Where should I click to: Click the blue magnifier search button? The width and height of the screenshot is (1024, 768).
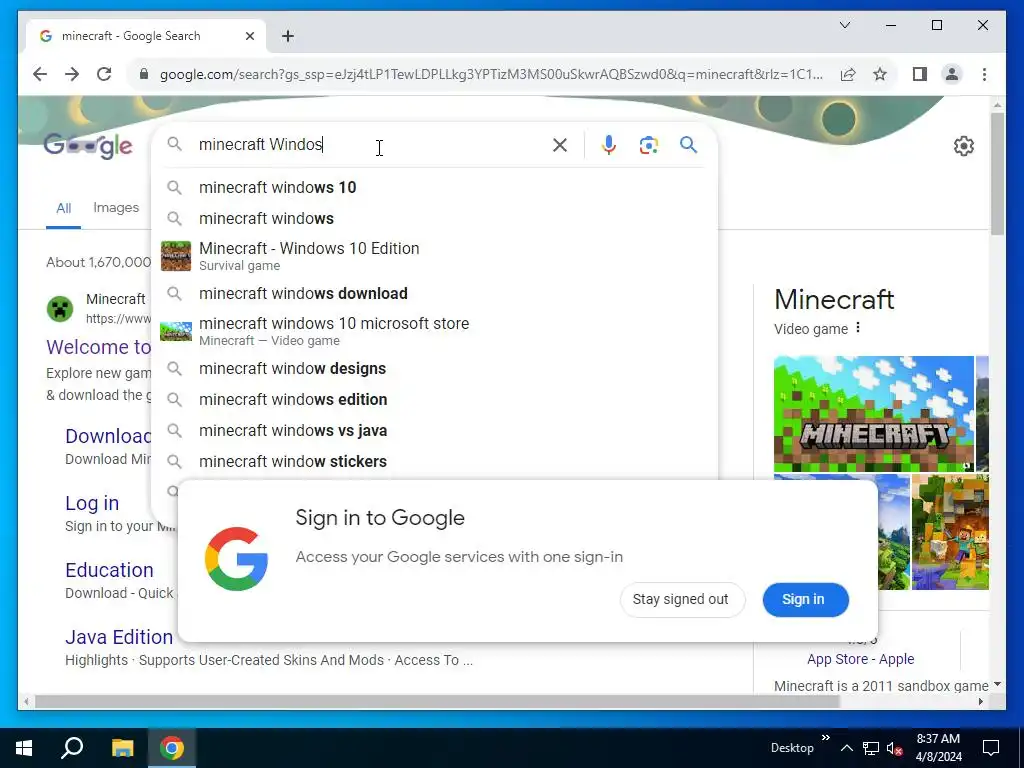point(688,144)
